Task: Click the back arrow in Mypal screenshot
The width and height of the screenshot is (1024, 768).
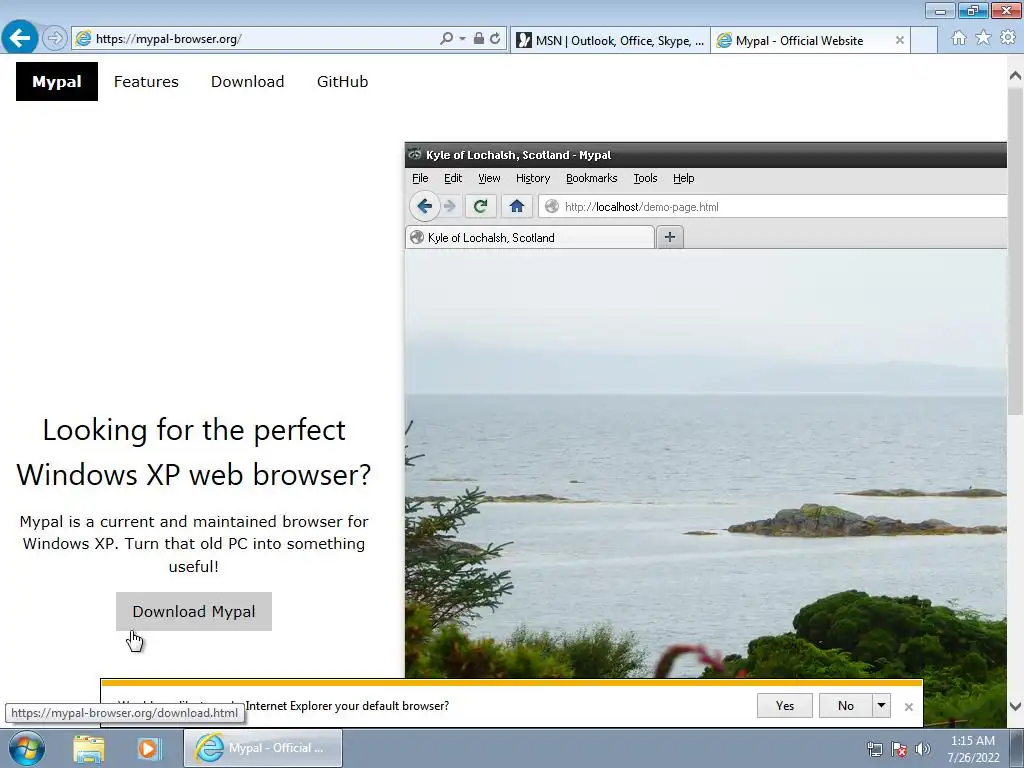Action: pyautogui.click(x=424, y=206)
